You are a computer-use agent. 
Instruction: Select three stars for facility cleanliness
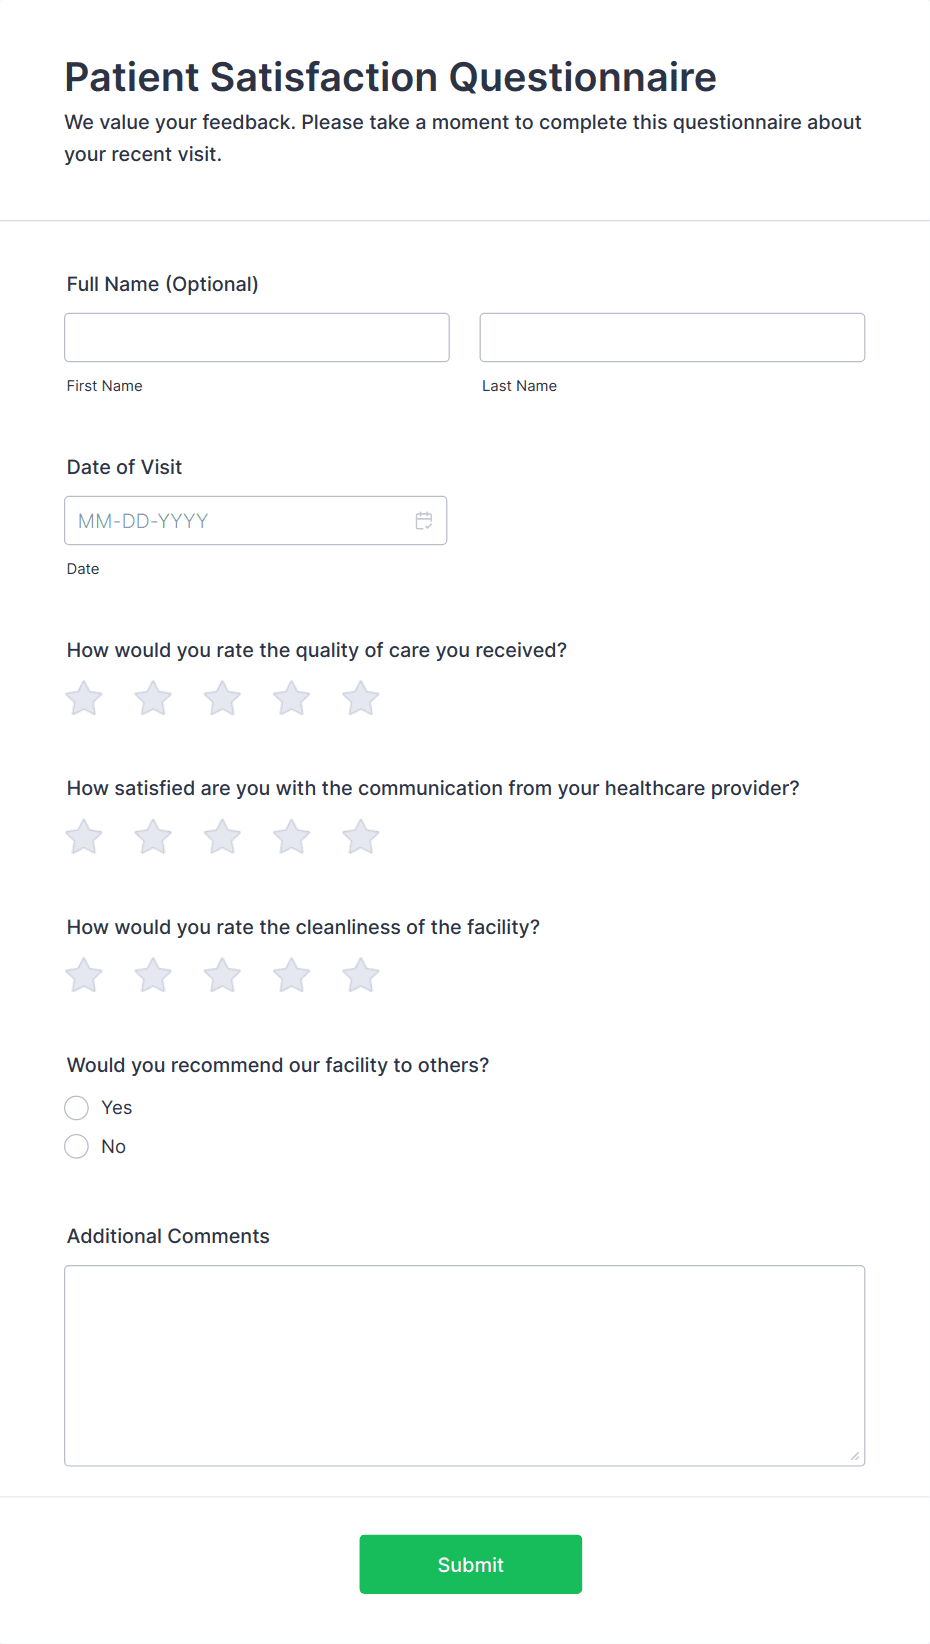tap(222, 975)
